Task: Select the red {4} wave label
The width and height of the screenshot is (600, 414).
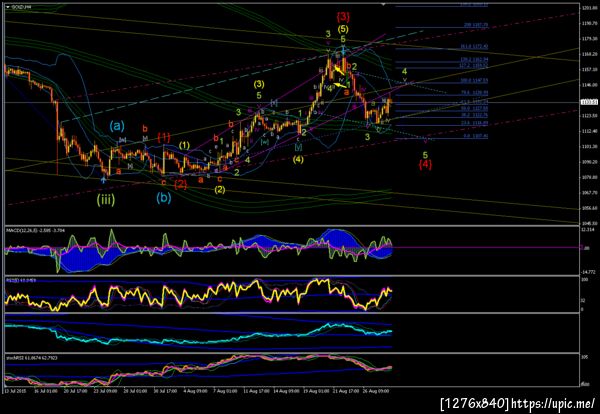Action: [426, 165]
